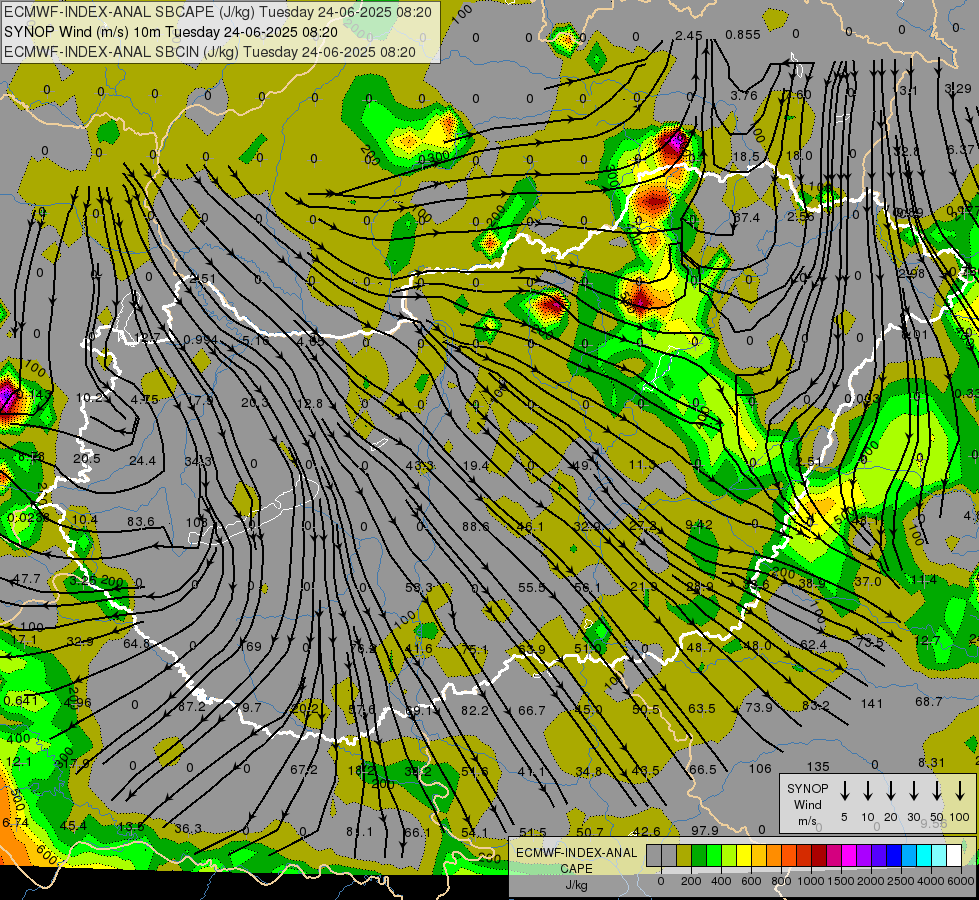This screenshot has width=979, height=900.
Task: Click the wind arrow above the 20 m/s label
Action: click(x=890, y=790)
